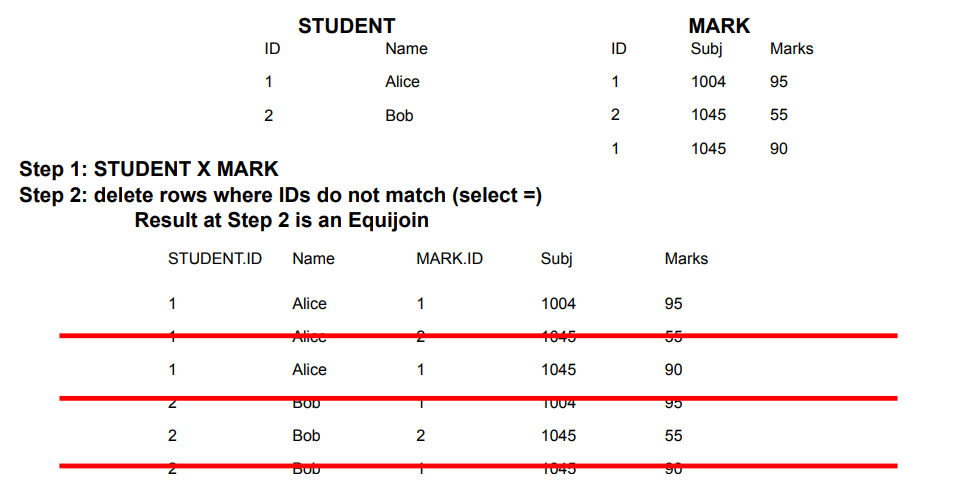The width and height of the screenshot is (970, 480).
Task: Click the first red strikethrough line
Action: click(478, 336)
